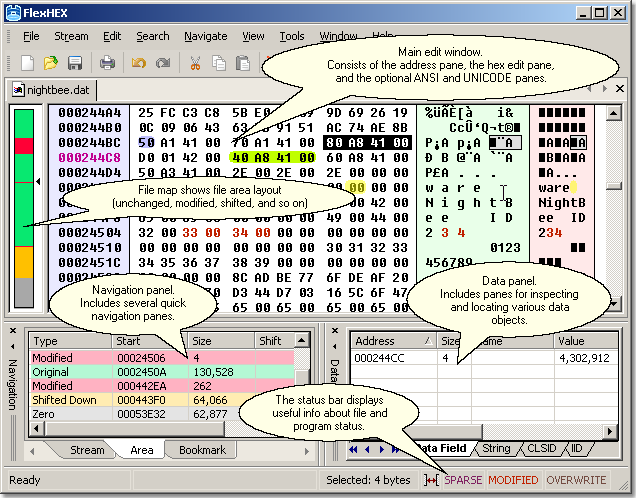Sort by the Type column header

pos(70,341)
